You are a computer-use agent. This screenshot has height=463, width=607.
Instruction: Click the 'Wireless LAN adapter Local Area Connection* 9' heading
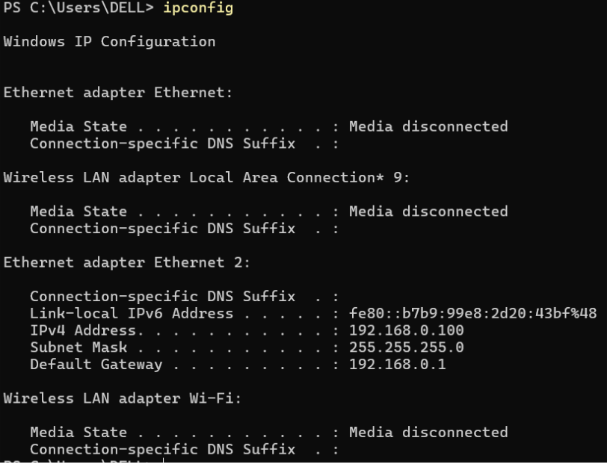[207, 177]
